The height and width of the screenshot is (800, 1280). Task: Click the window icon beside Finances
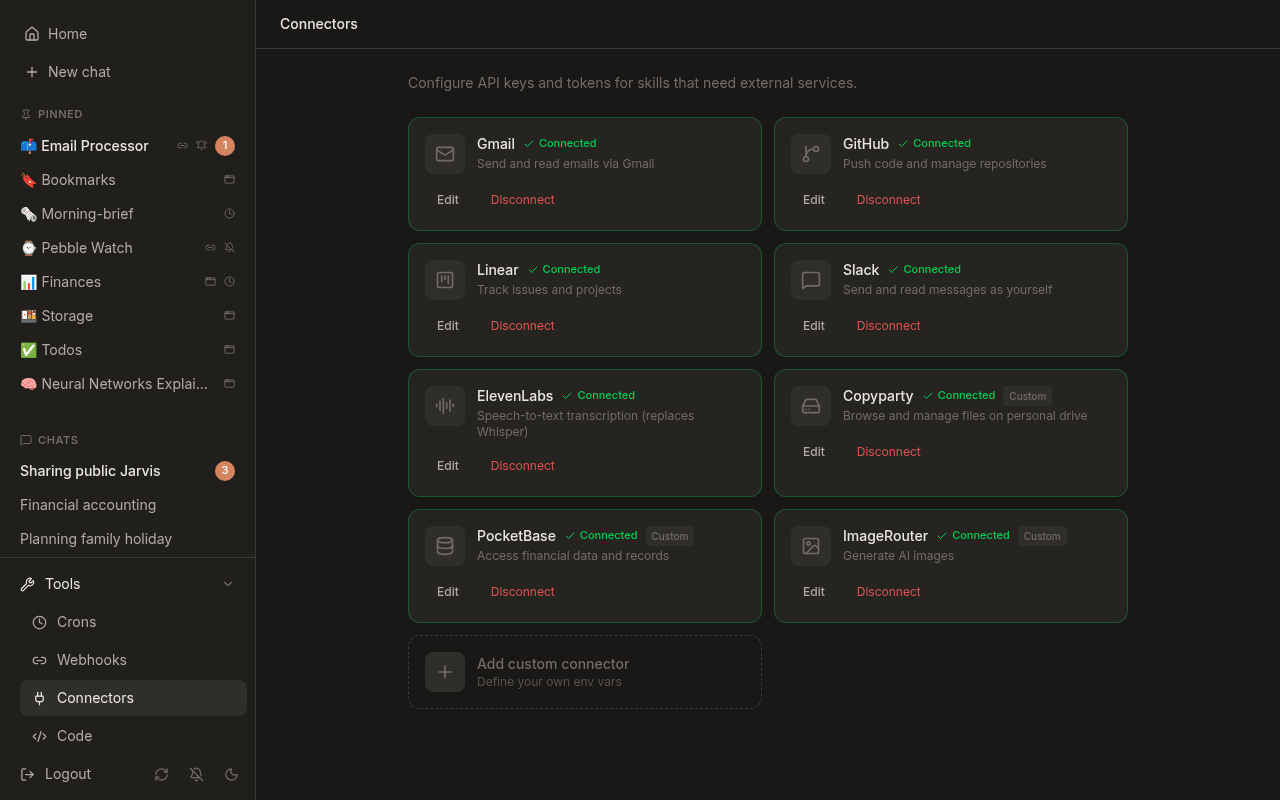click(210, 282)
